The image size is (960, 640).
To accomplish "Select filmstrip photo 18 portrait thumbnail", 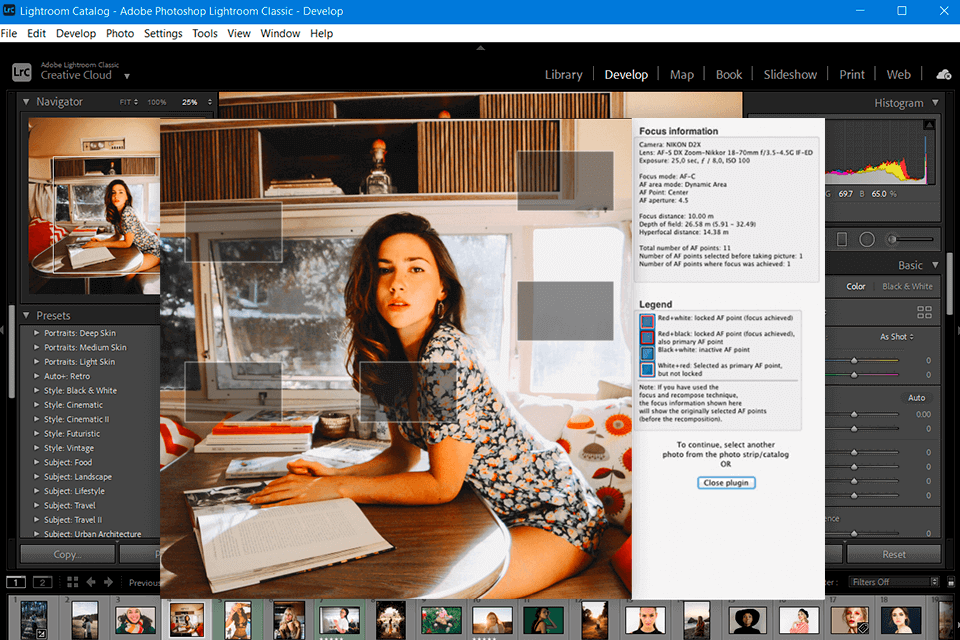I will point(900,620).
